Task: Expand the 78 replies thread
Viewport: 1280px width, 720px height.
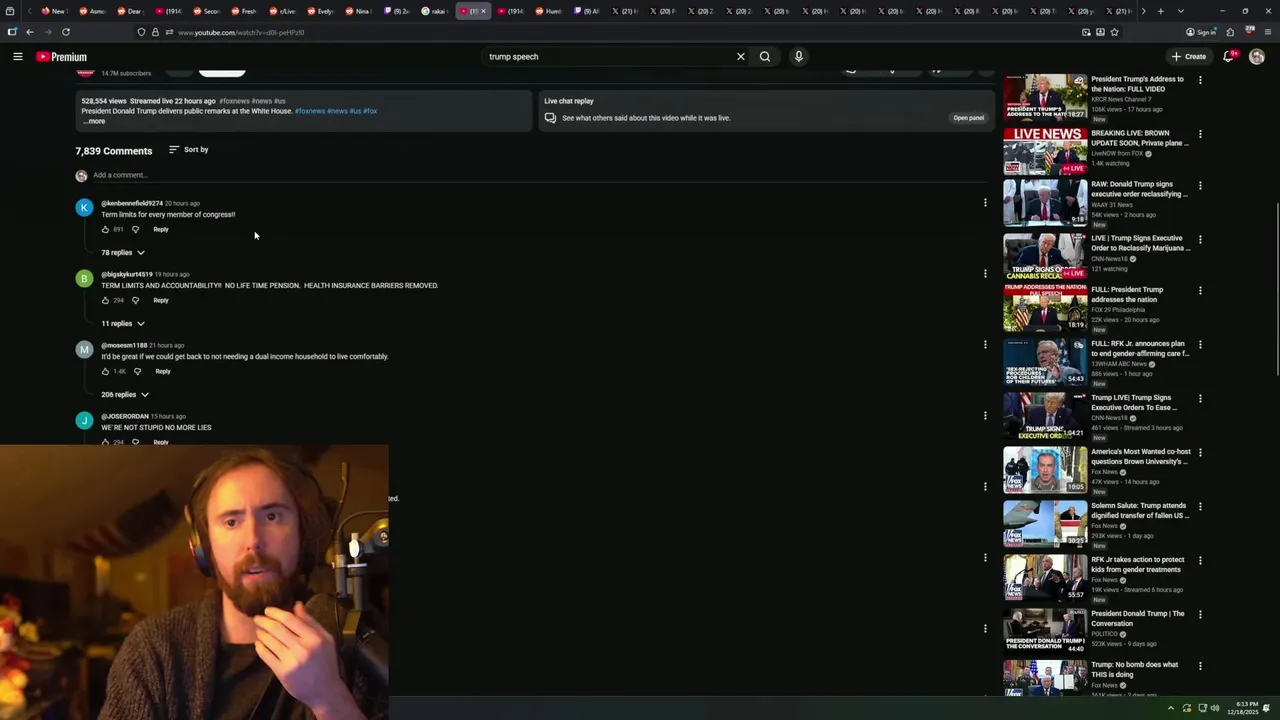Action: tap(123, 253)
